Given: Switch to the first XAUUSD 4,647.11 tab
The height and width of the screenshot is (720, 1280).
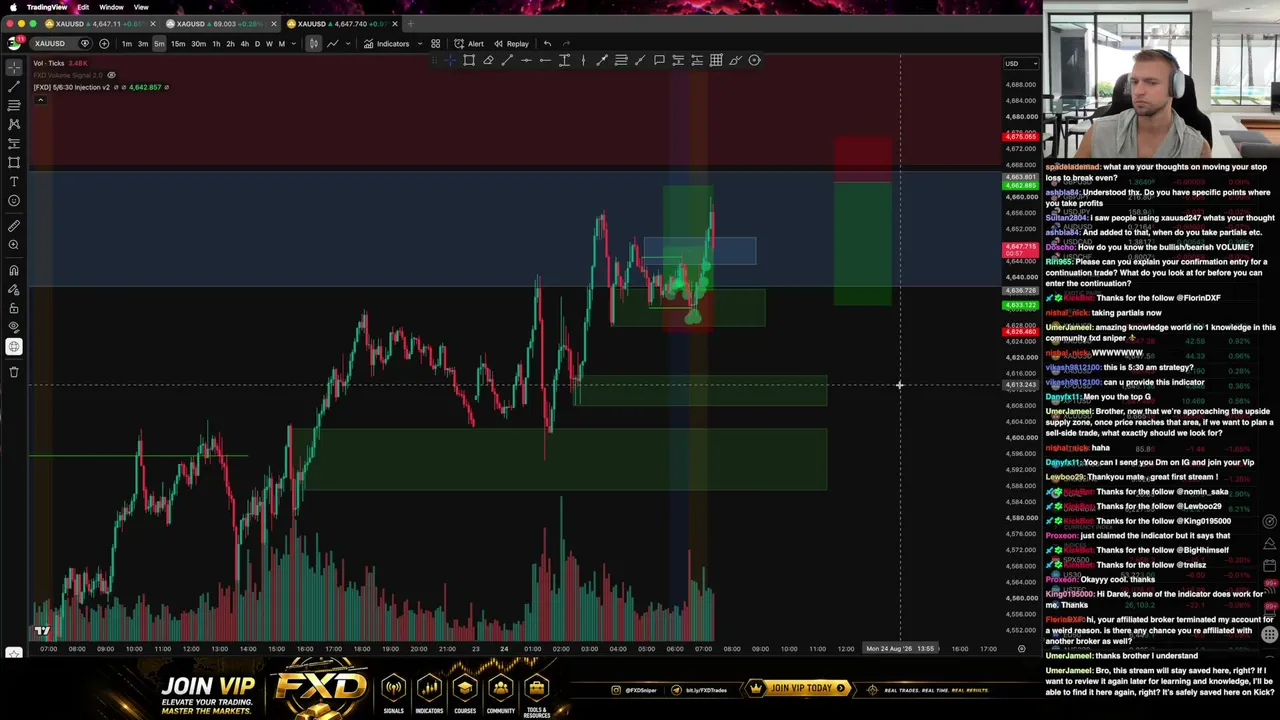Looking at the screenshot, I should (x=100, y=24).
